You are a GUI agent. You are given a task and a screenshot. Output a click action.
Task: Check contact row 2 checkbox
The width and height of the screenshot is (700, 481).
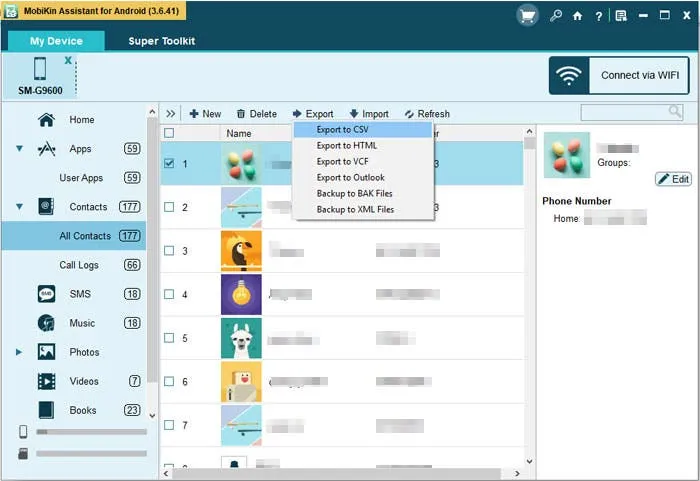[x=169, y=207]
